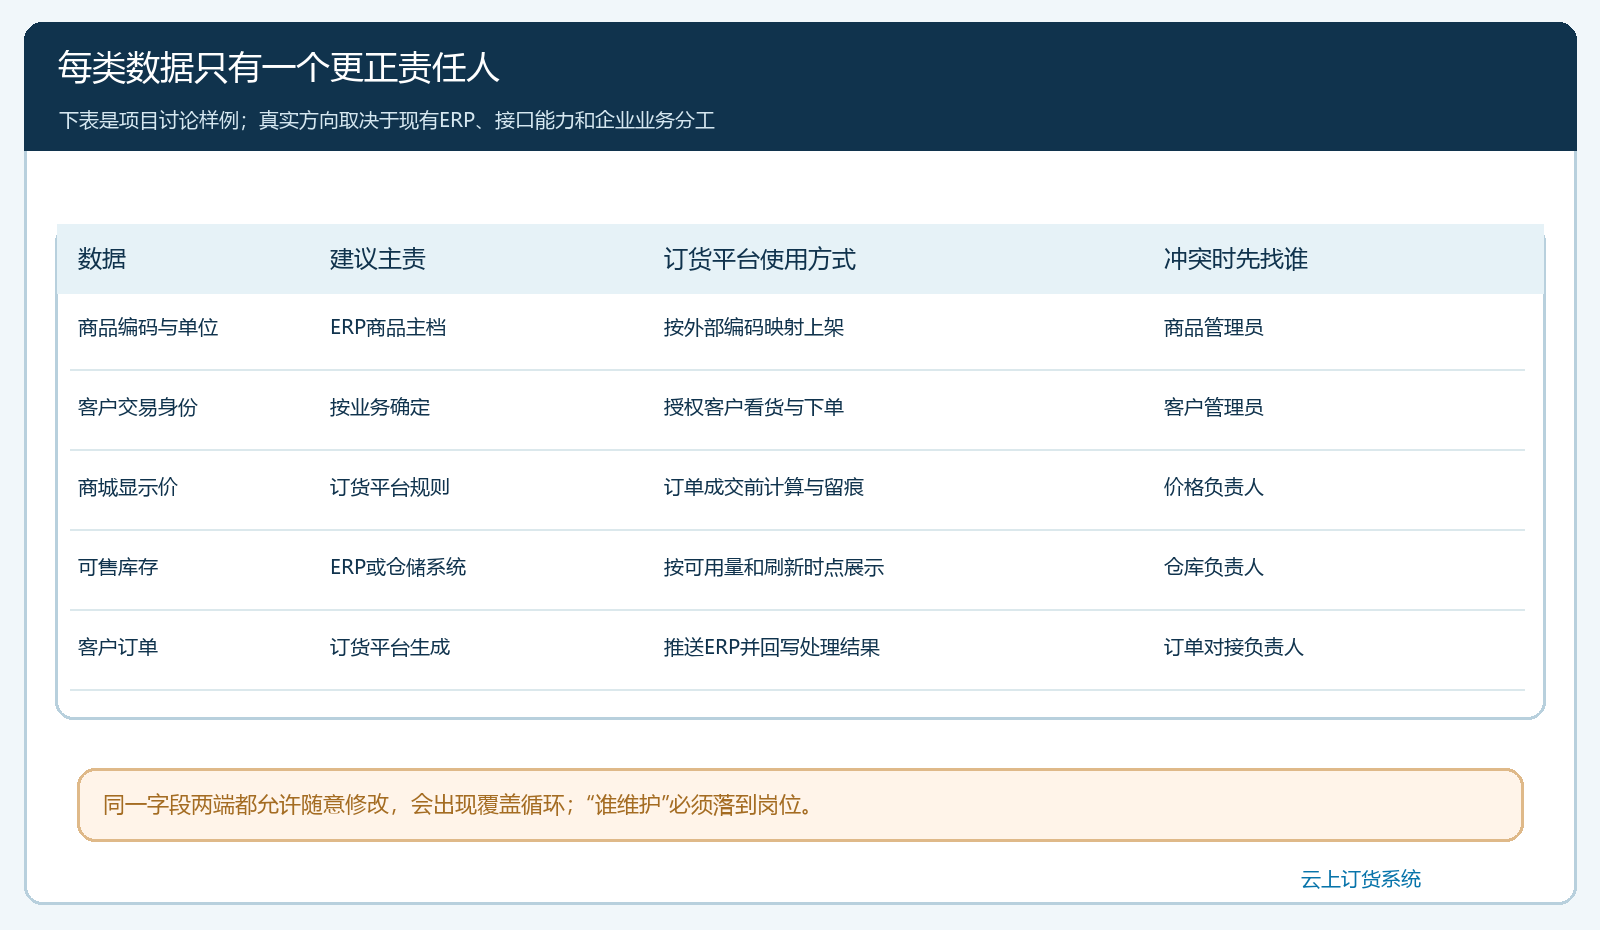Select the 授权客户看货与下单 cell
Image resolution: width=1600 pixels, height=930 pixels.
(x=754, y=407)
